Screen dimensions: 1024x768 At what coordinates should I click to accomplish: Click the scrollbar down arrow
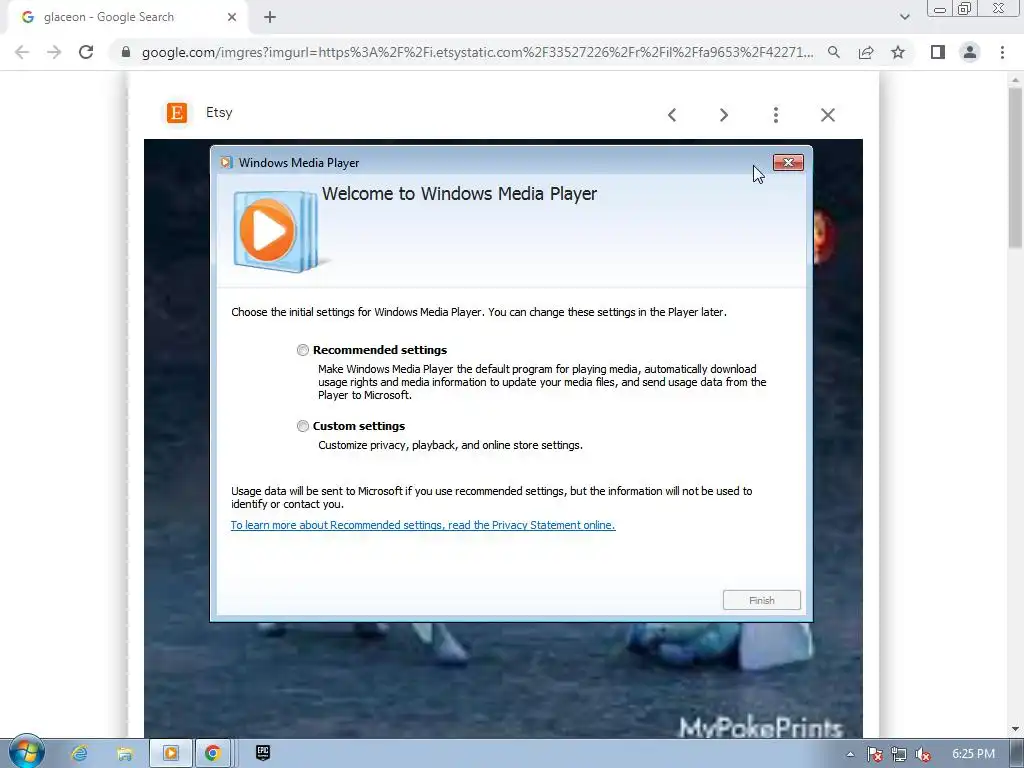click(x=1015, y=729)
